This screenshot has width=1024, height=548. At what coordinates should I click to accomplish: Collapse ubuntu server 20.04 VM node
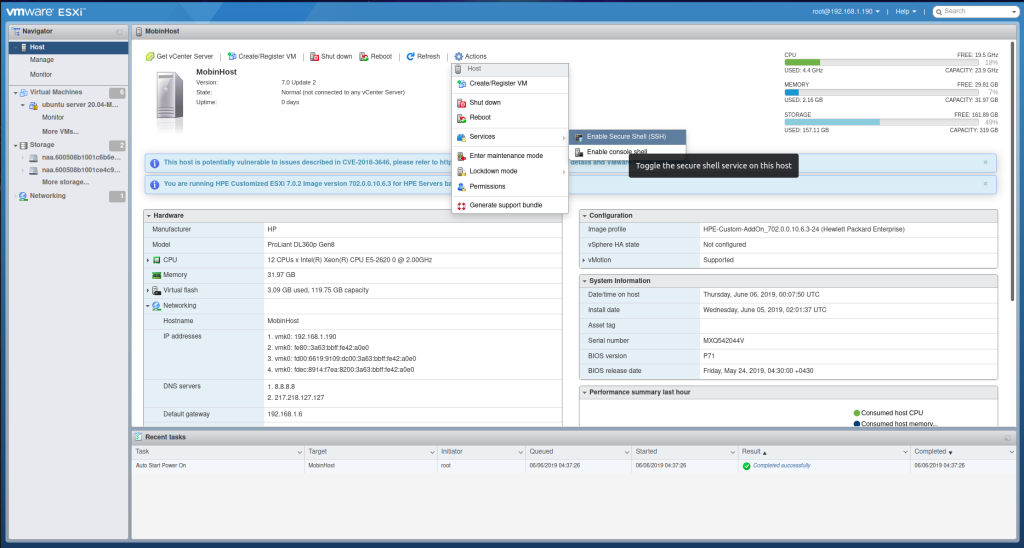23,105
